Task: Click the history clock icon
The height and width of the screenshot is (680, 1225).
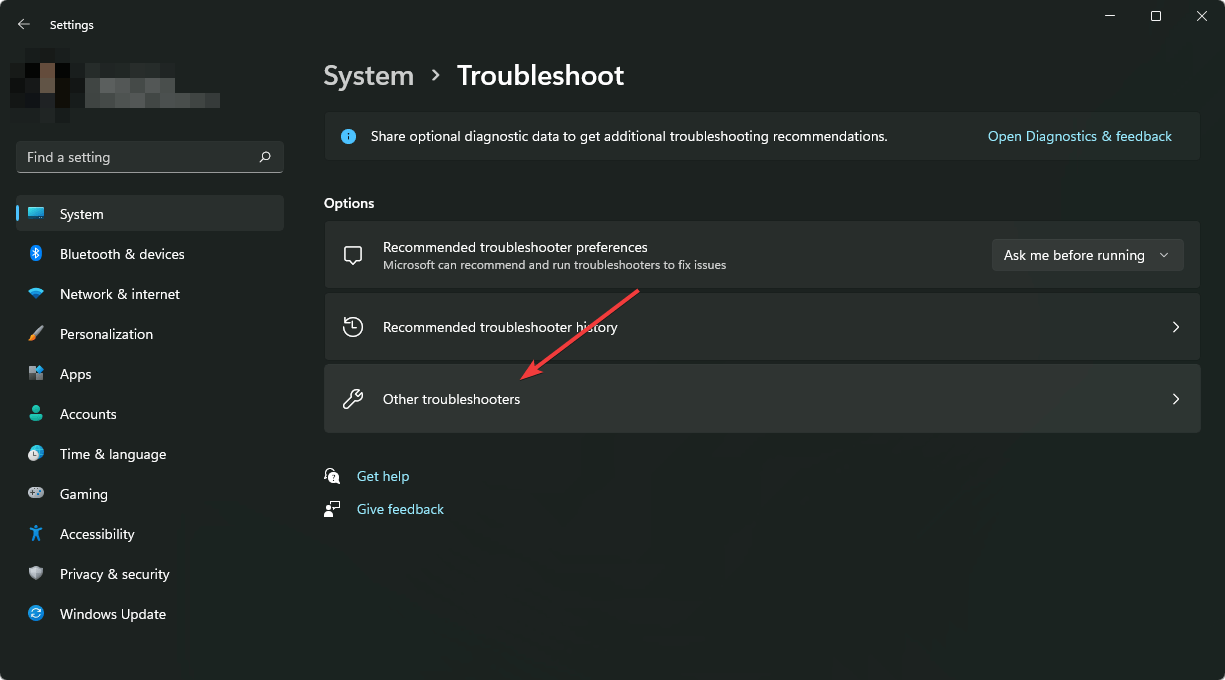Action: tap(352, 327)
